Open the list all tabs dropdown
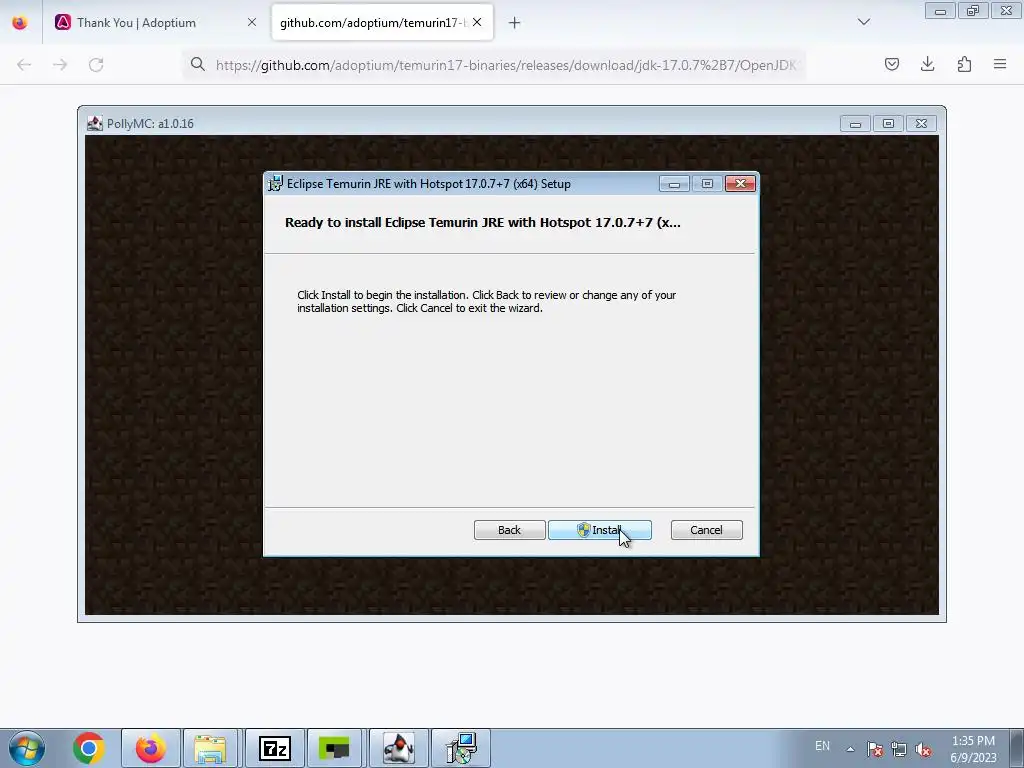Screen dimensions: 1024x768 click(863, 22)
